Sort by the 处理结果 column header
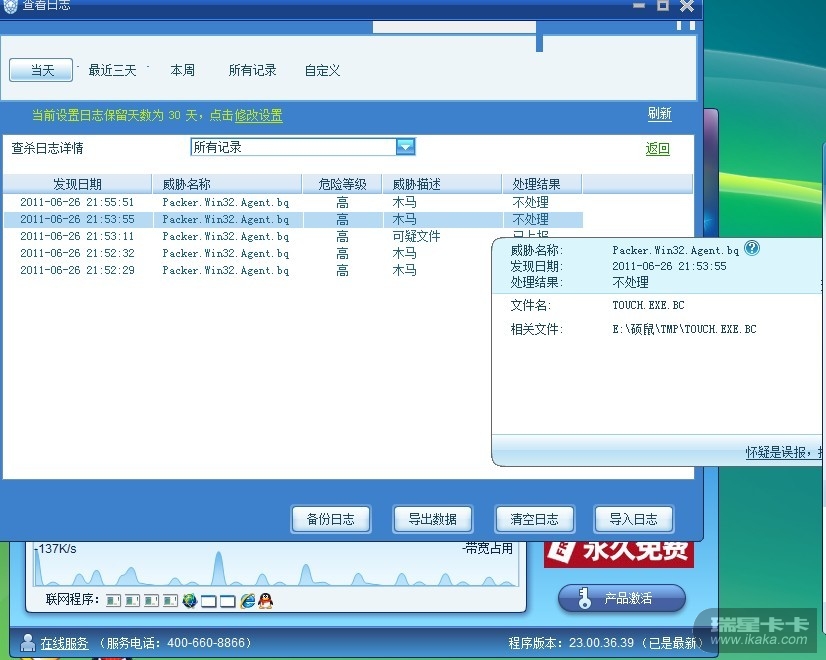Image resolution: width=826 pixels, height=660 pixels. tap(542, 184)
